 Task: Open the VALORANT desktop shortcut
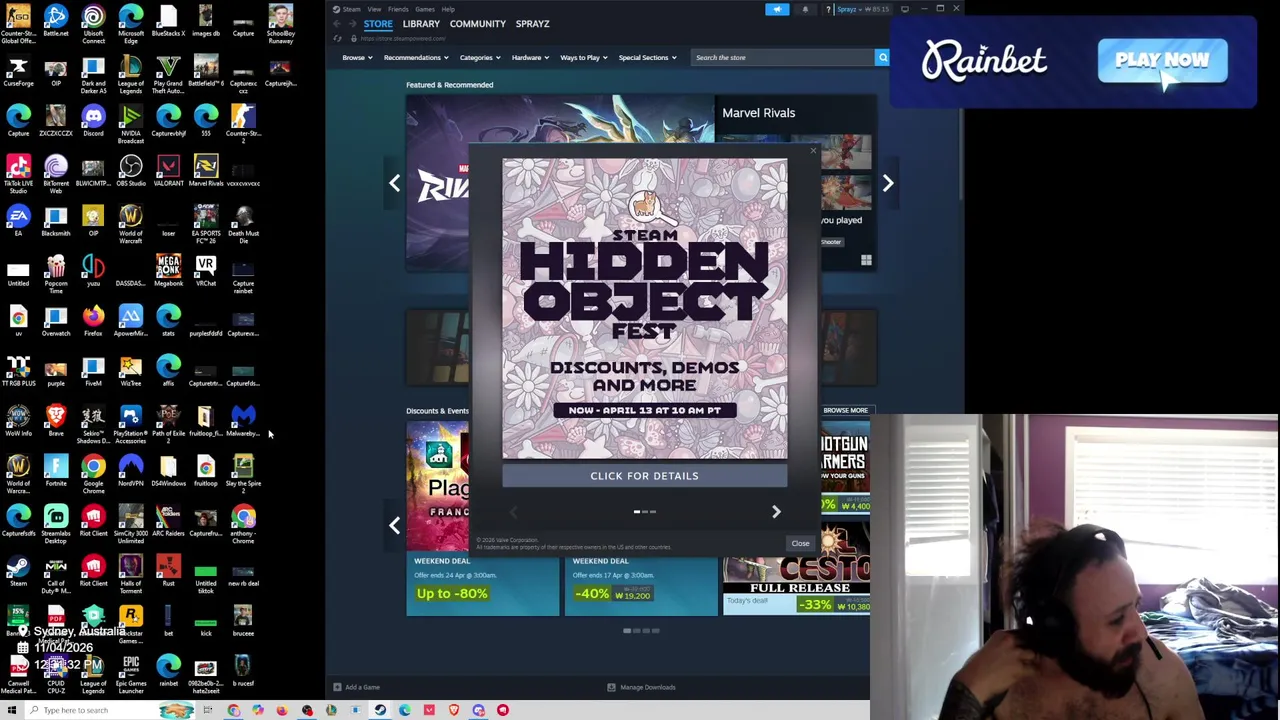(168, 171)
